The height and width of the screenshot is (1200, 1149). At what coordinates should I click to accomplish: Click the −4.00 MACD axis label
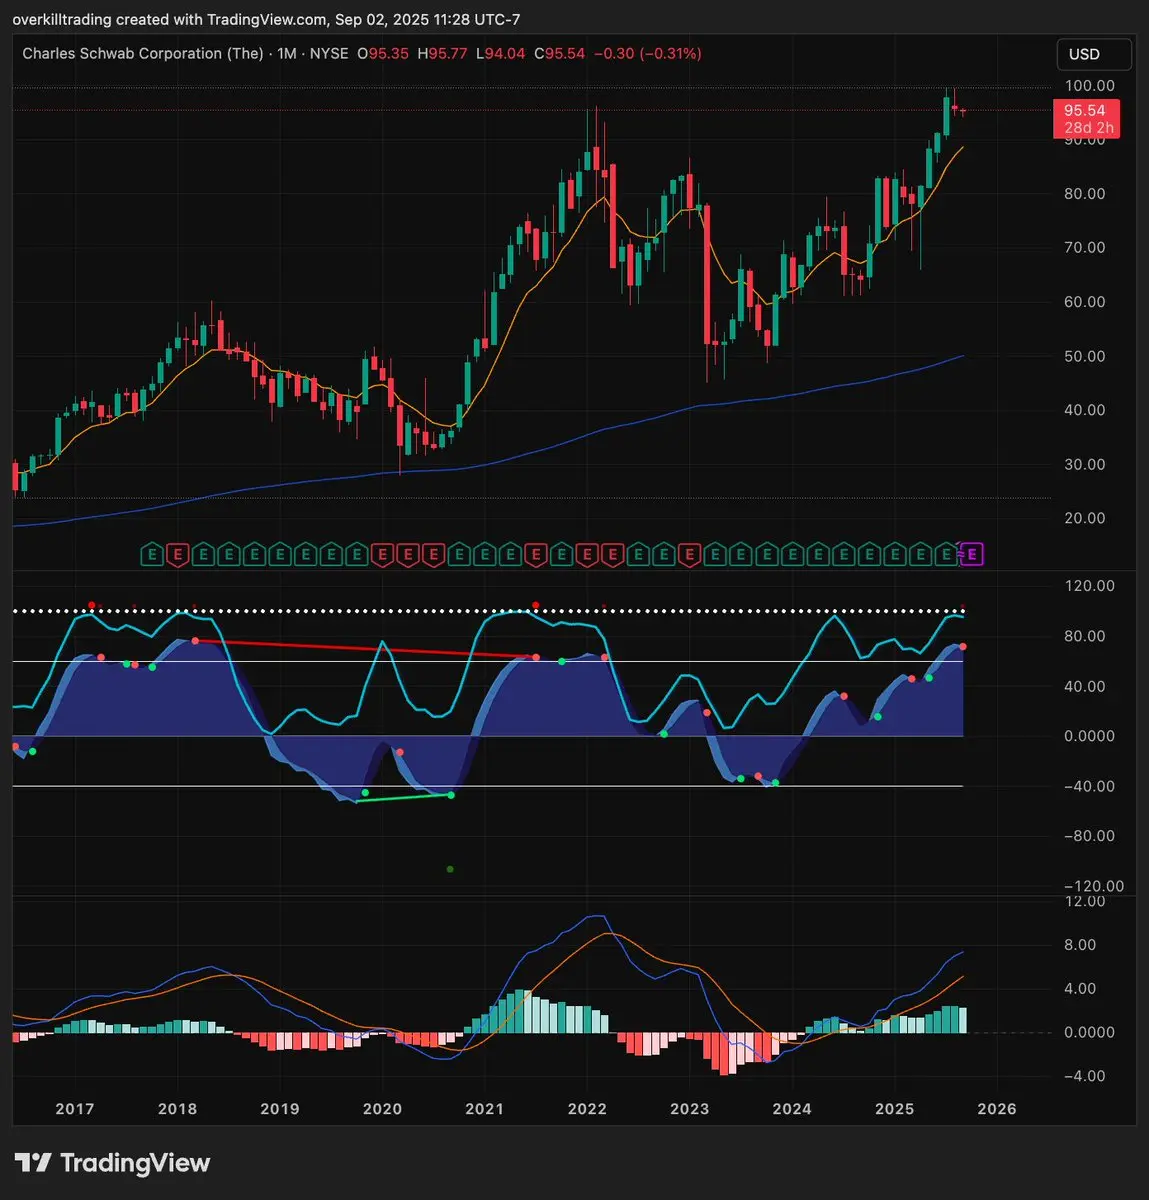(x=1084, y=1077)
